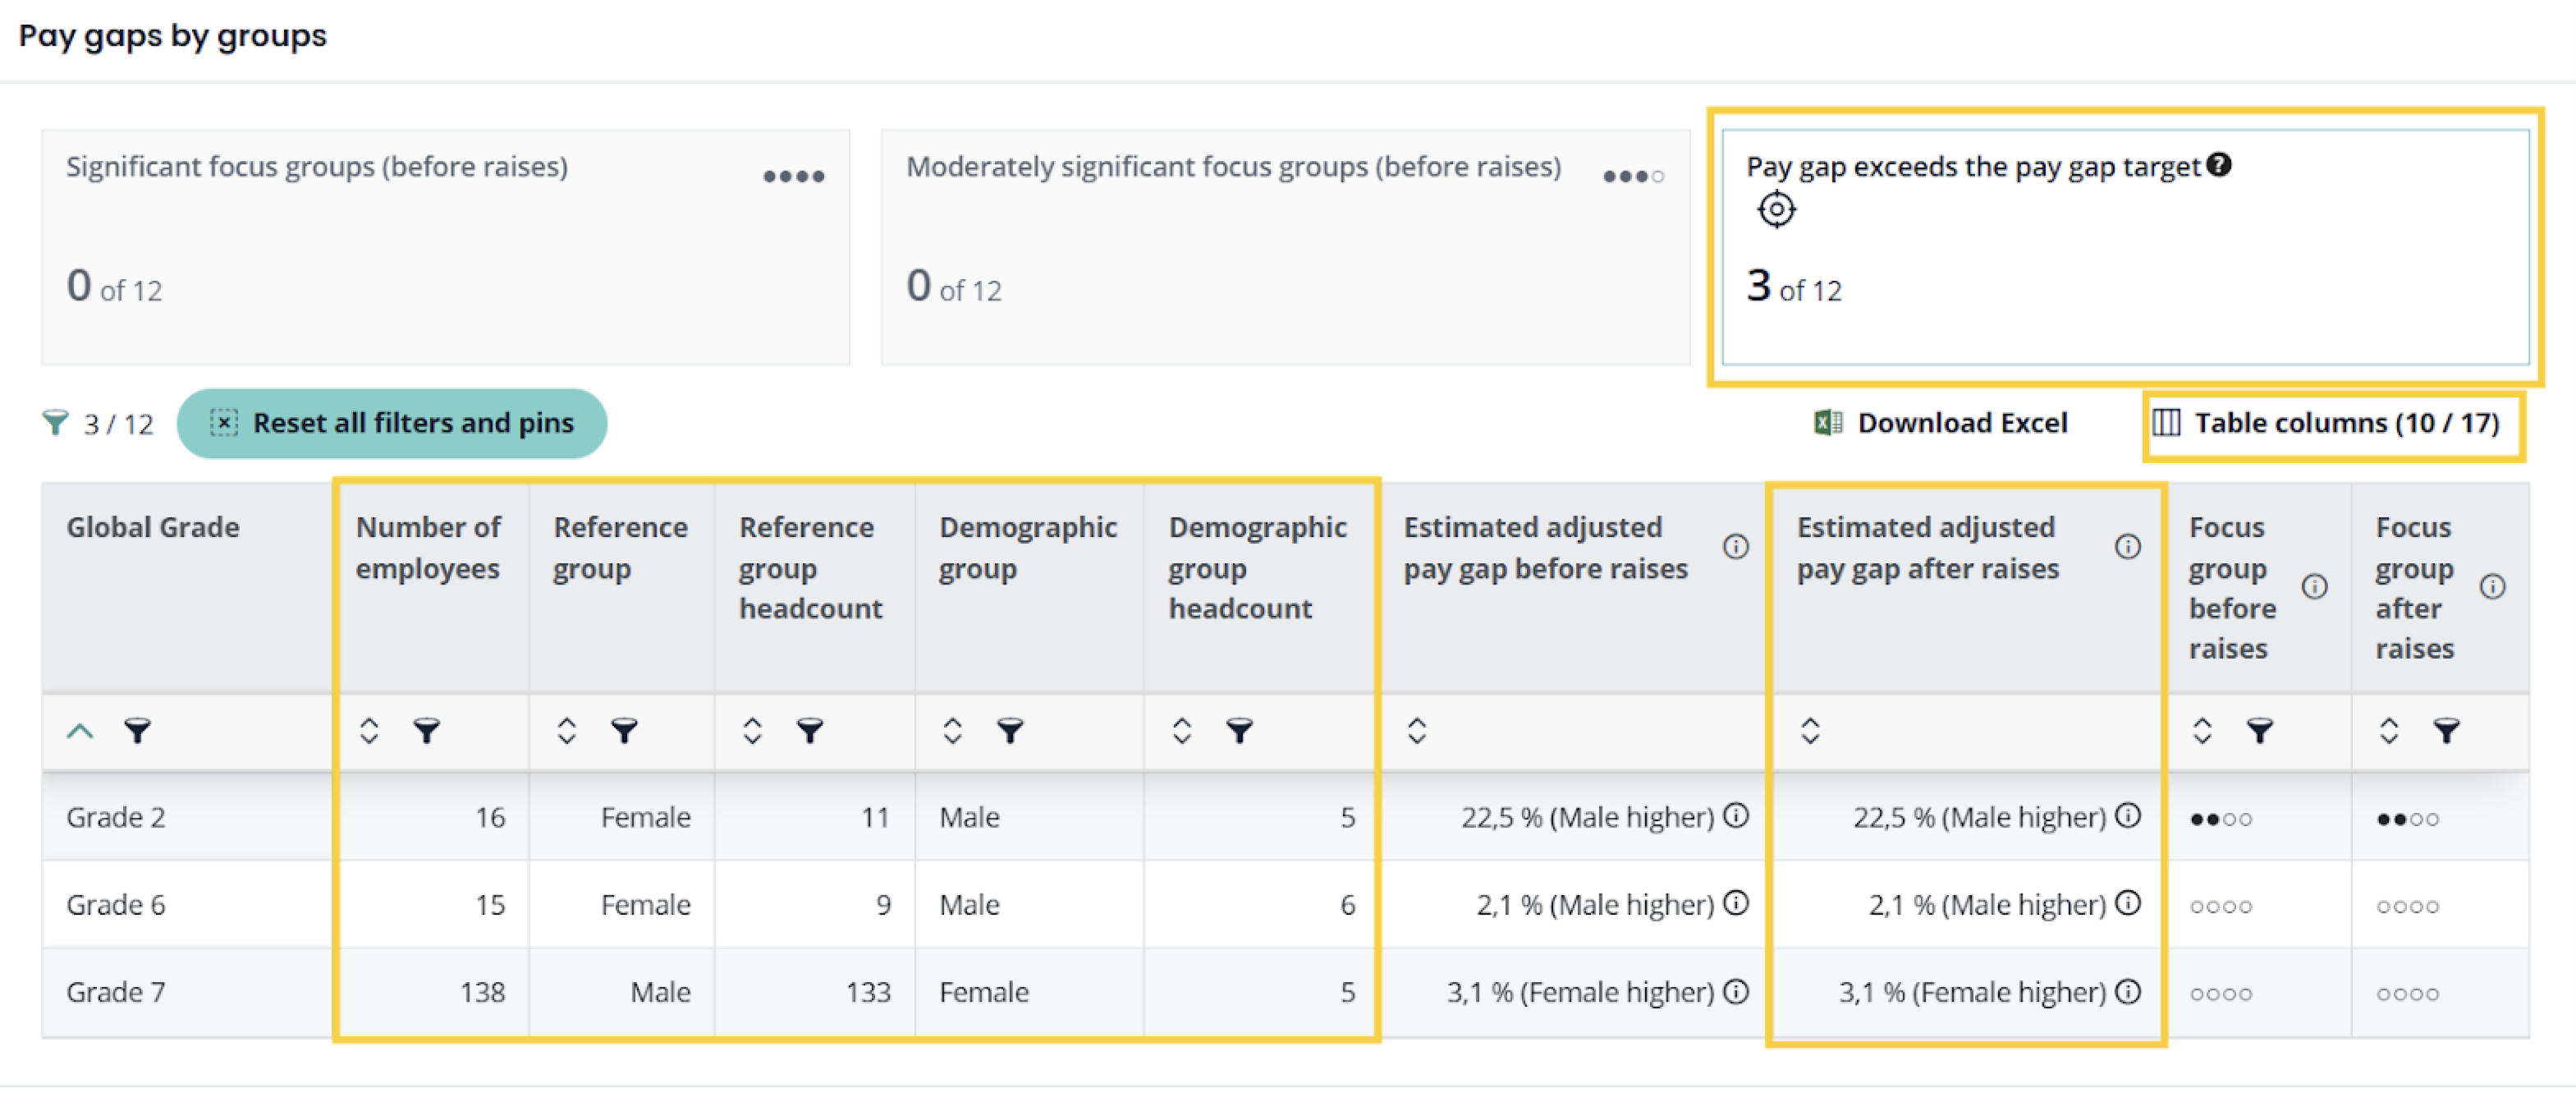Click filter icon under Number of employees

click(x=427, y=731)
